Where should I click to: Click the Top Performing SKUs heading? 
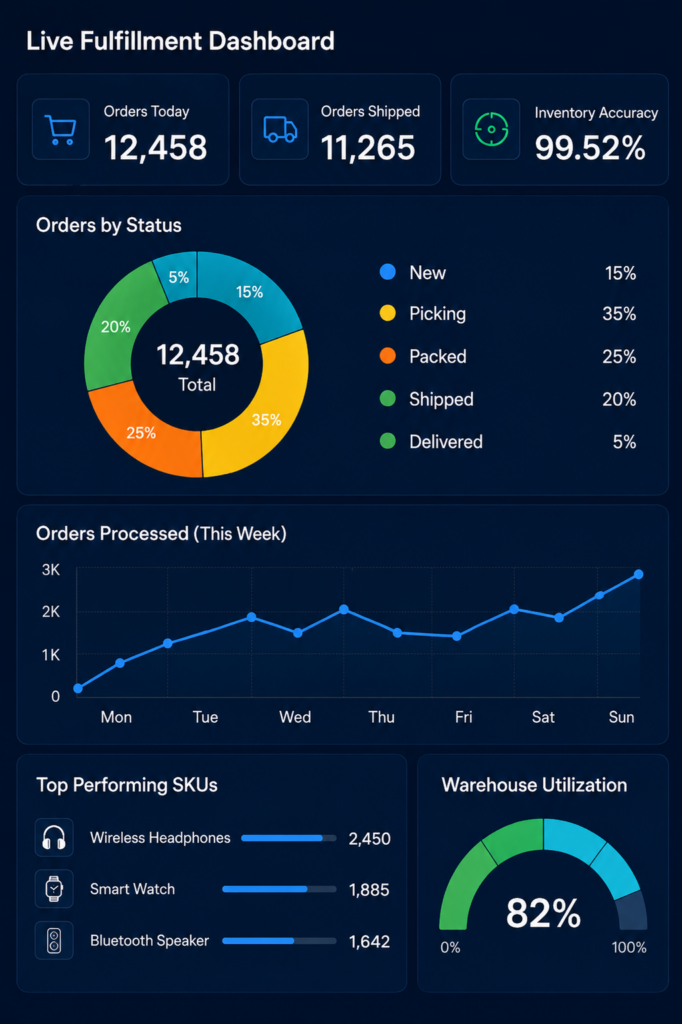point(127,785)
